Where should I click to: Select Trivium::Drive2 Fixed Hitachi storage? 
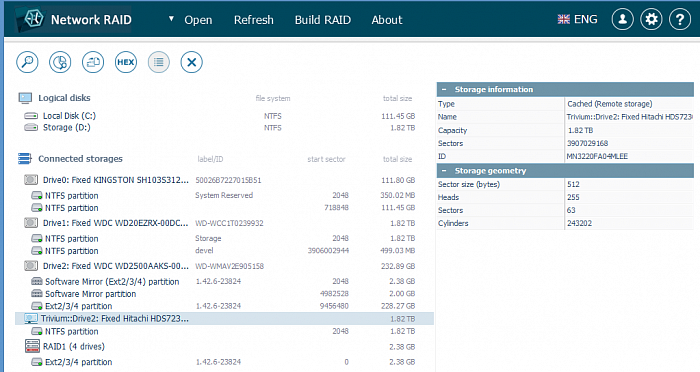[224, 318]
